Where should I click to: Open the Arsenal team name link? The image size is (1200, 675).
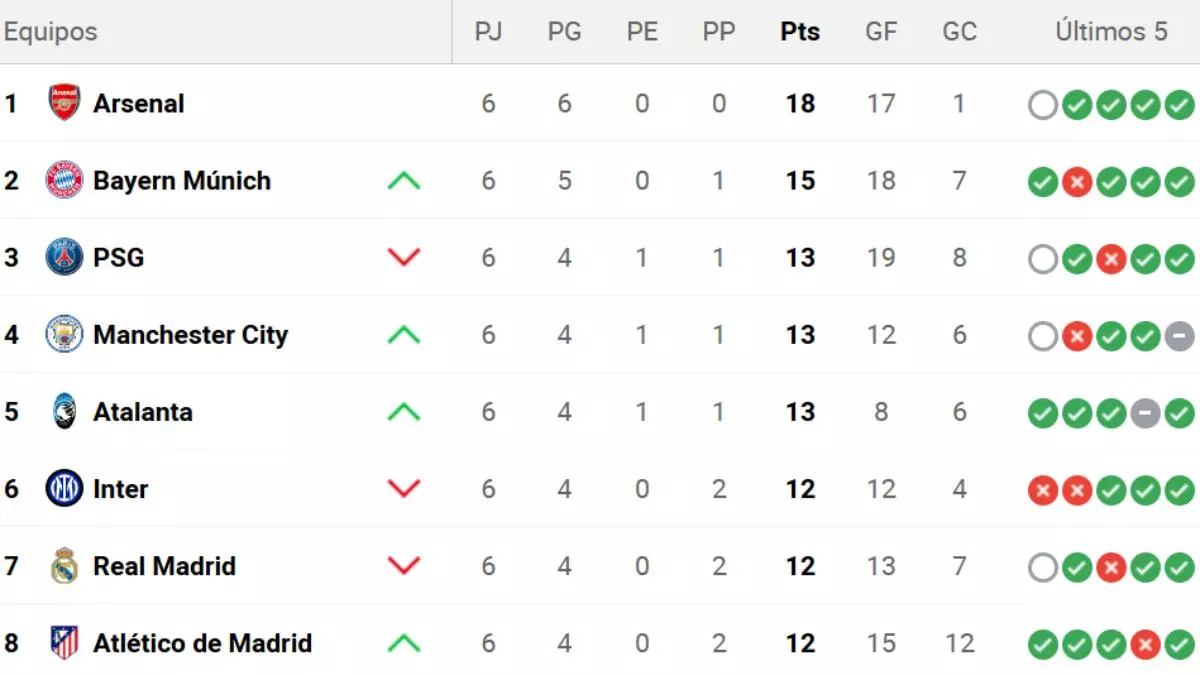(139, 103)
